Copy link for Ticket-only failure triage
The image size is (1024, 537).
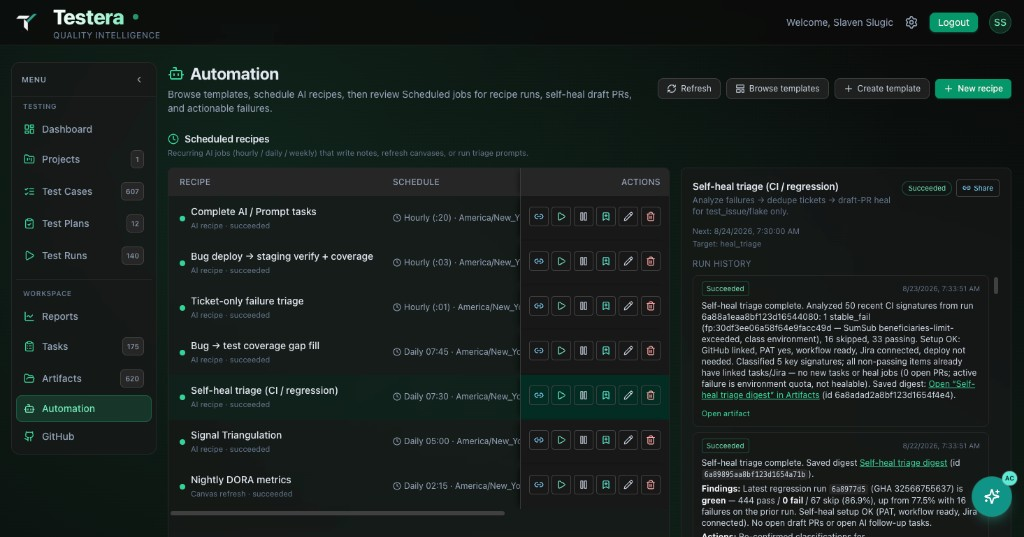click(x=539, y=306)
